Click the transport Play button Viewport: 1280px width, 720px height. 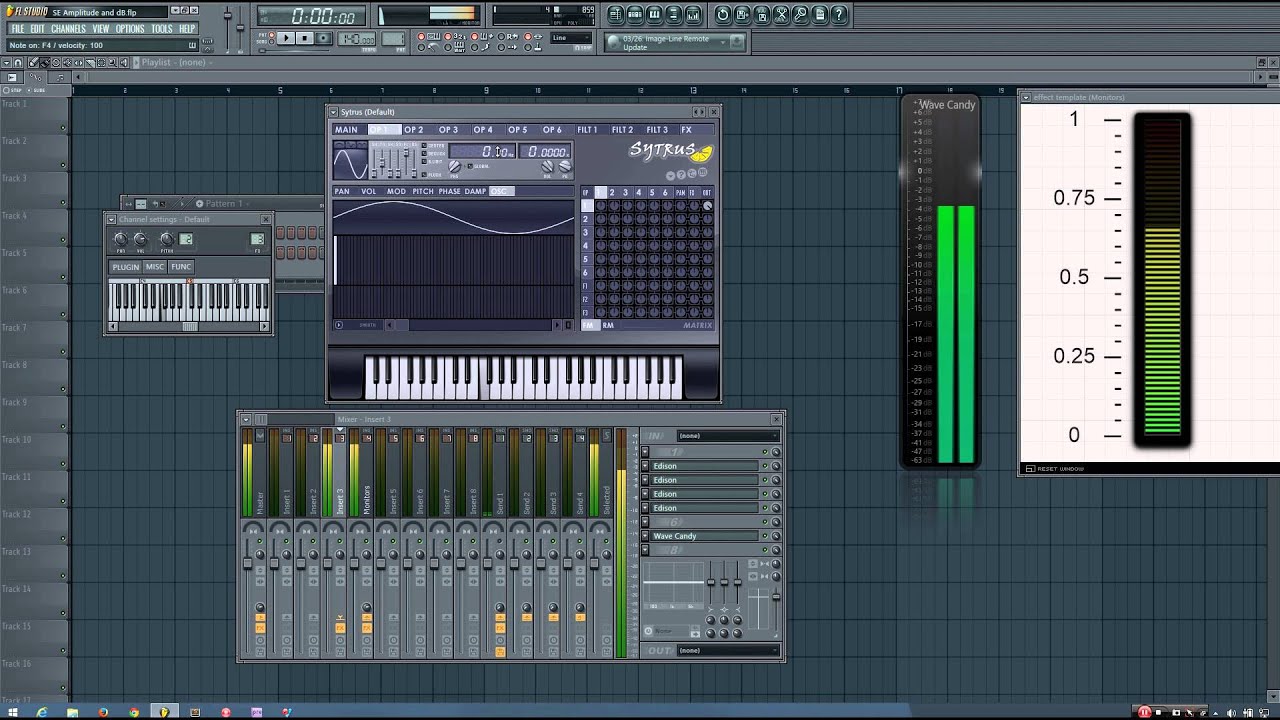pyautogui.click(x=286, y=38)
